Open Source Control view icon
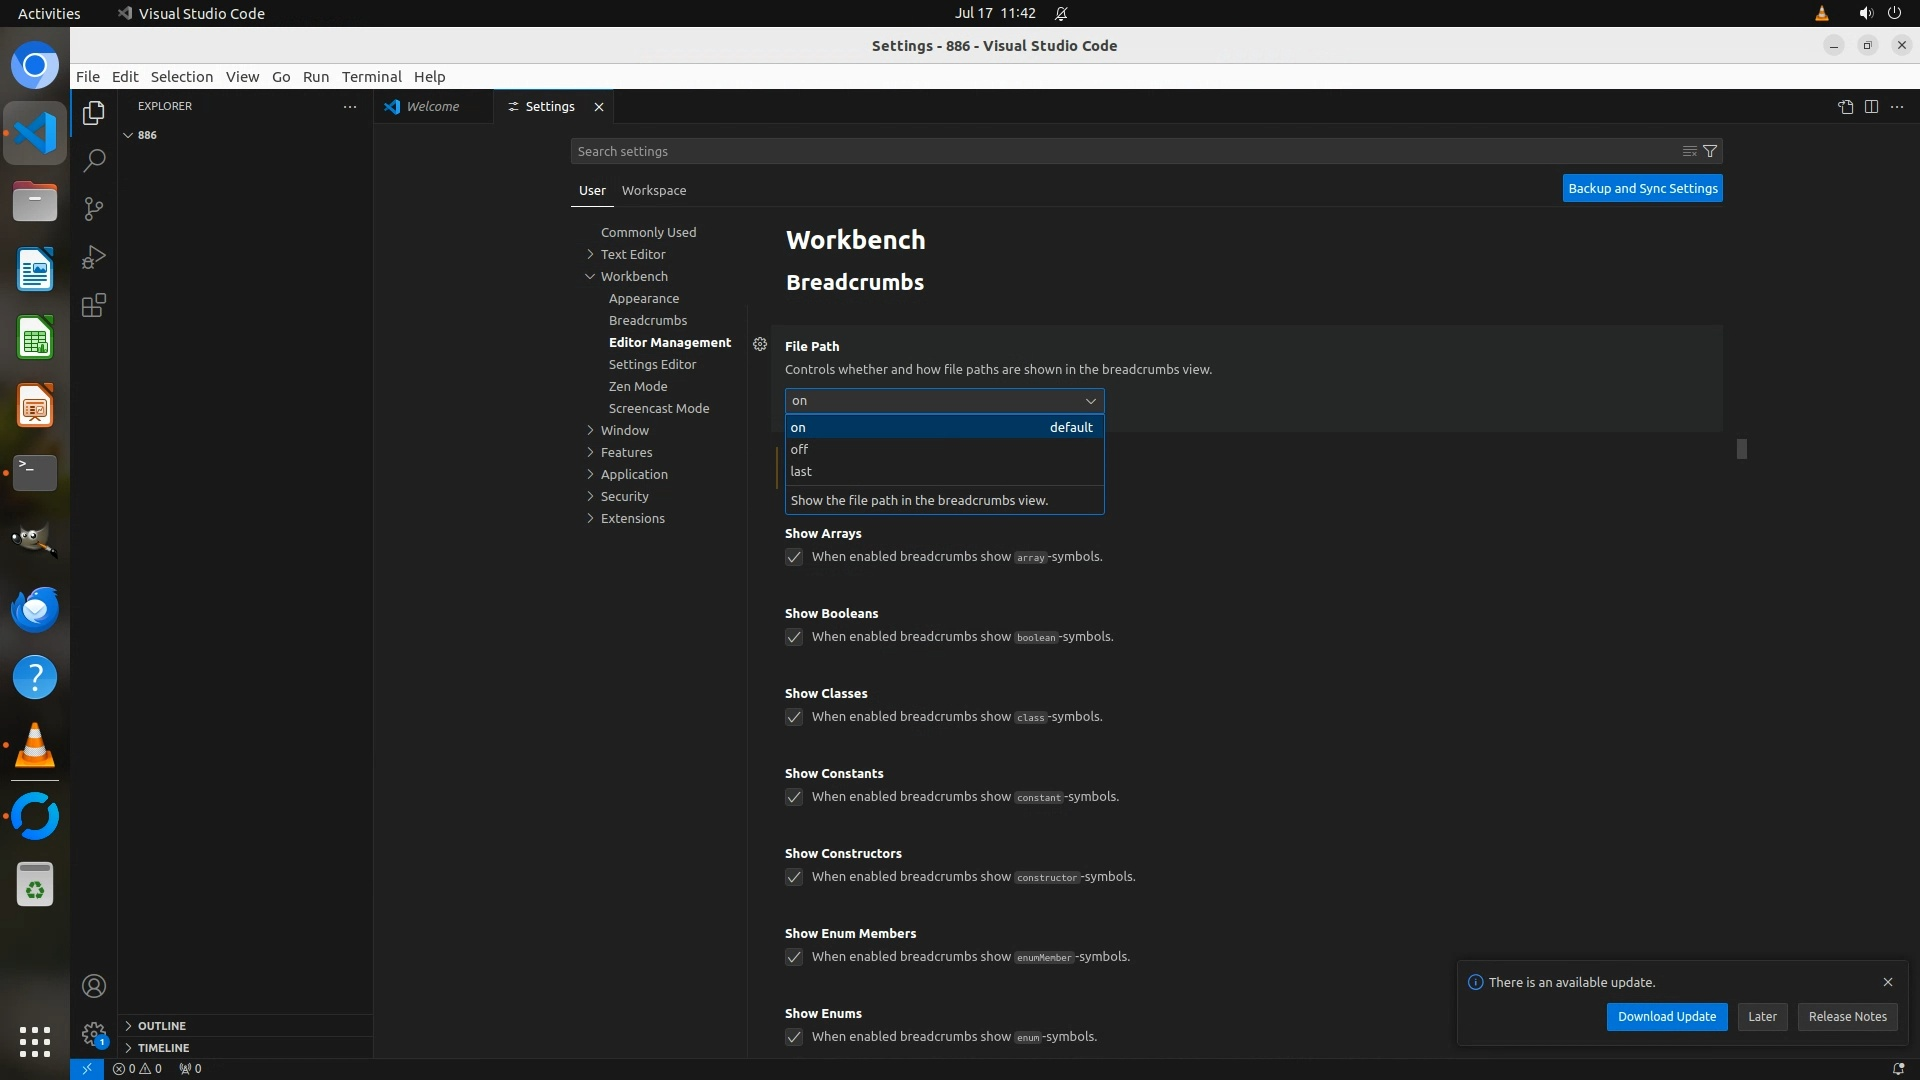The image size is (1920, 1080). [x=94, y=208]
